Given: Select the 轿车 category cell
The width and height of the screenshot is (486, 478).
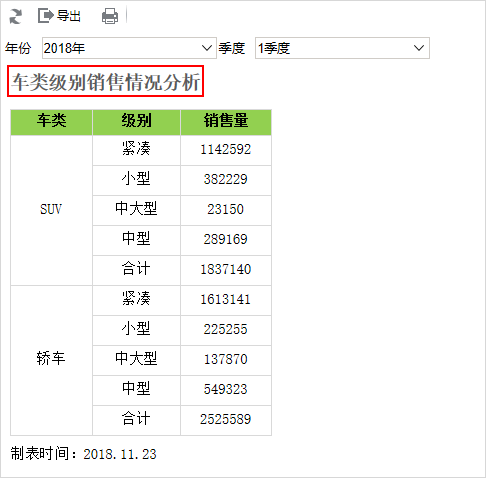Looking at the screenshot, I should [x=51, y=359].
